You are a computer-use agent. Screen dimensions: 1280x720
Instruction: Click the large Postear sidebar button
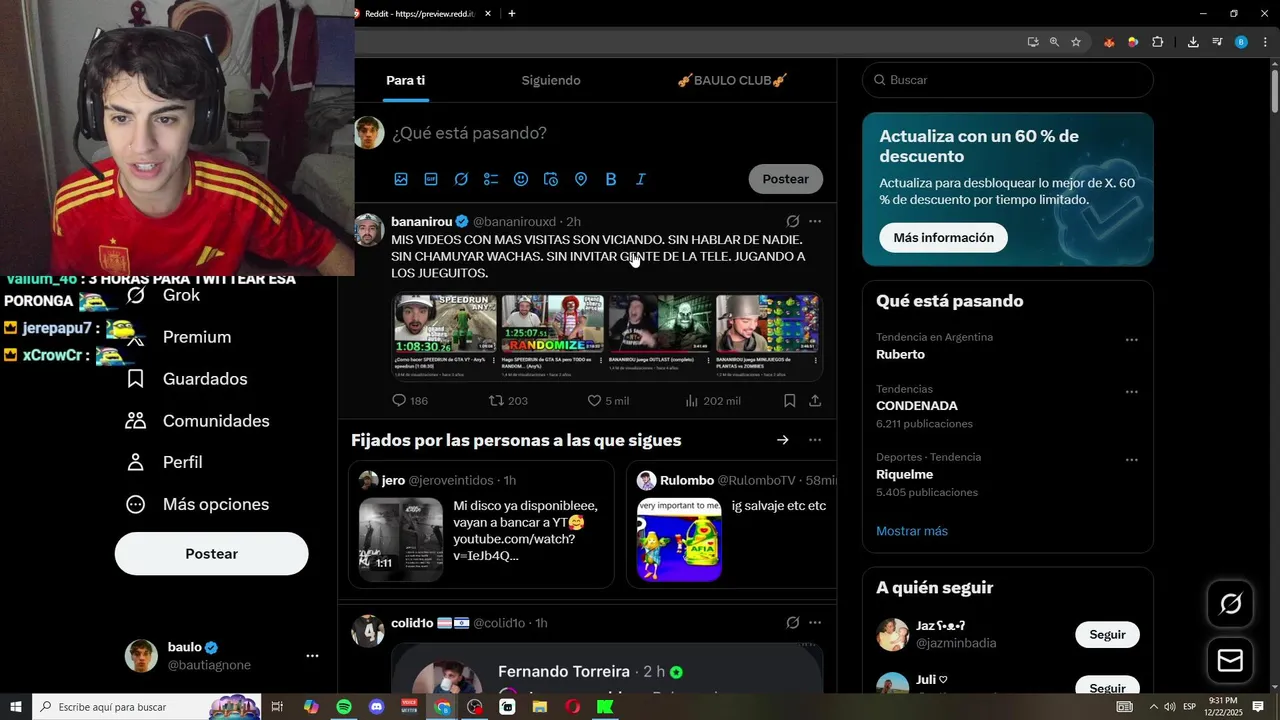click(x=211, y=554)
